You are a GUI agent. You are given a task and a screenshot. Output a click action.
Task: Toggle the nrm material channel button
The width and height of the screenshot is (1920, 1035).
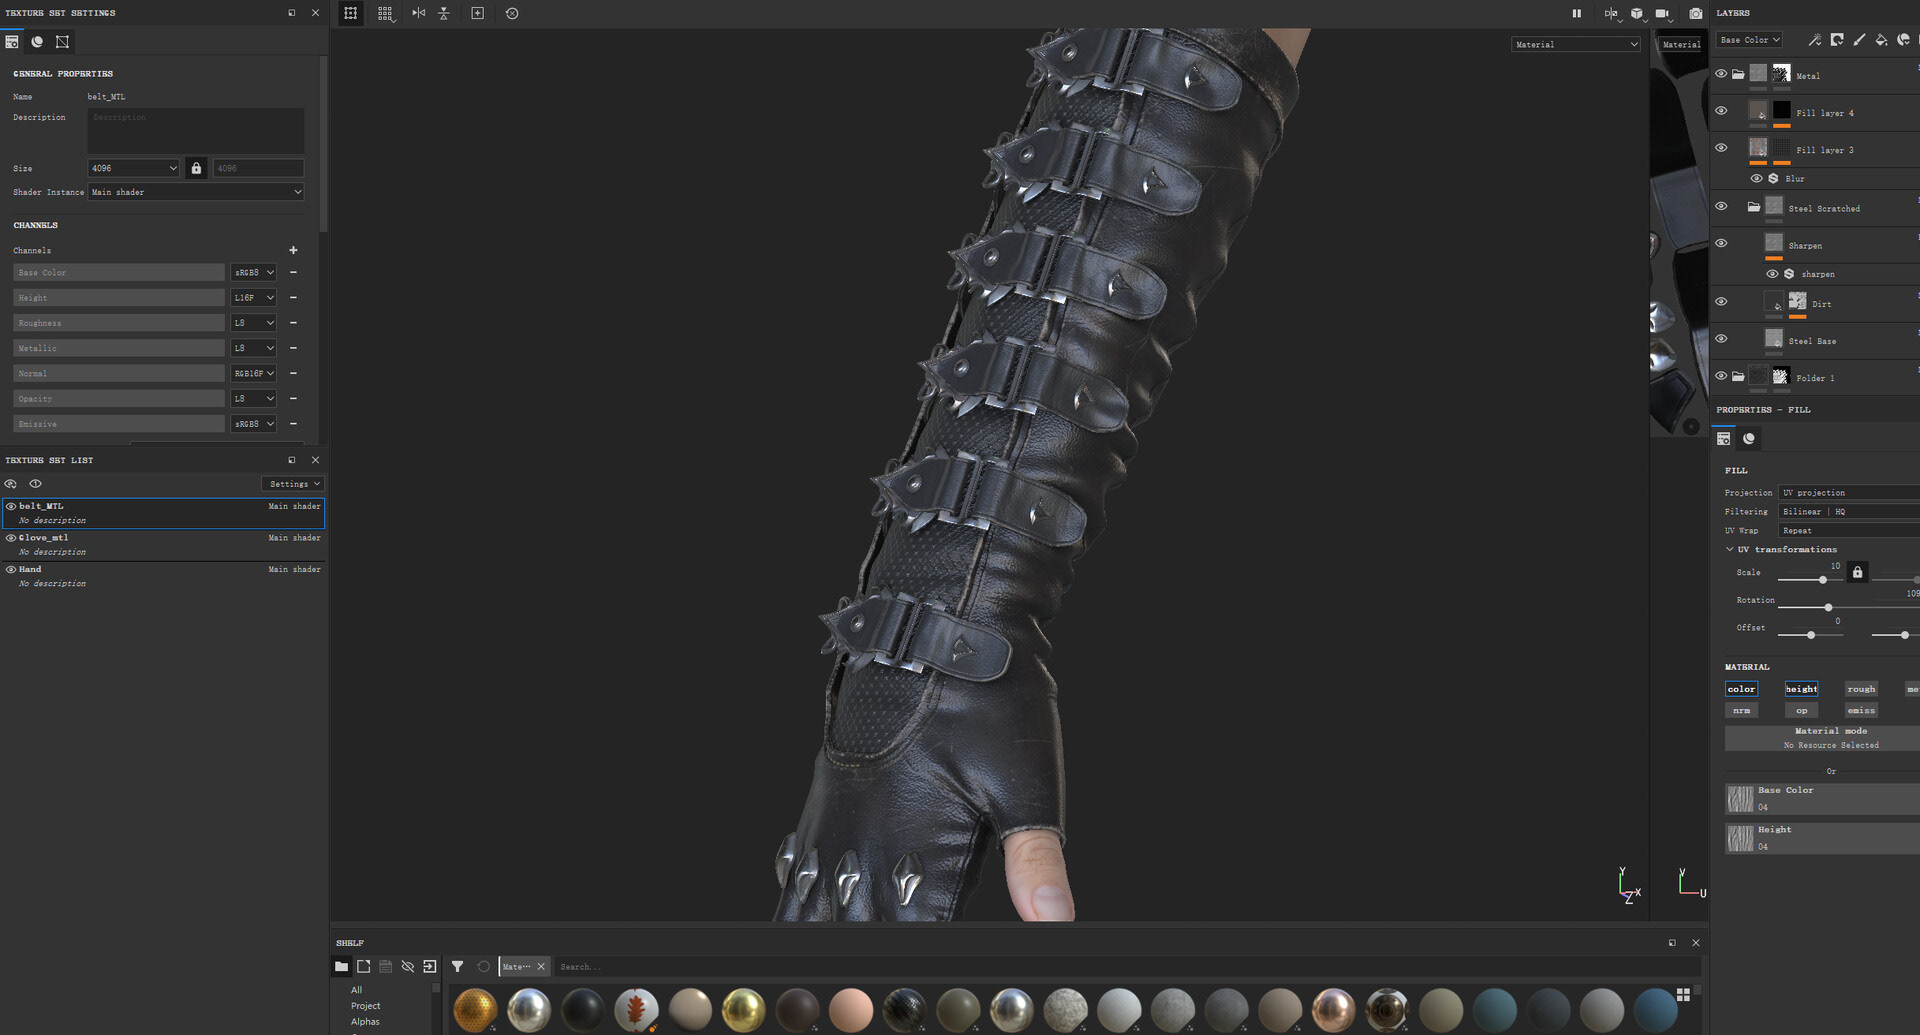1741,711
